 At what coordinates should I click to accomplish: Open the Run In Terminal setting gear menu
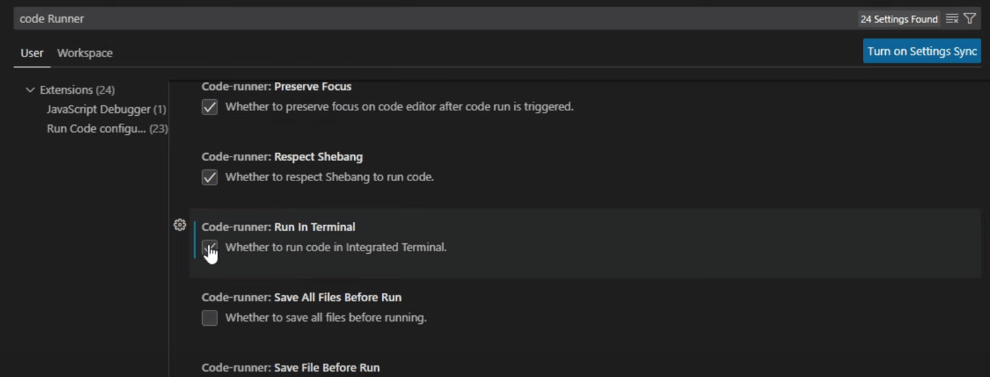click(x=180, y=225)
